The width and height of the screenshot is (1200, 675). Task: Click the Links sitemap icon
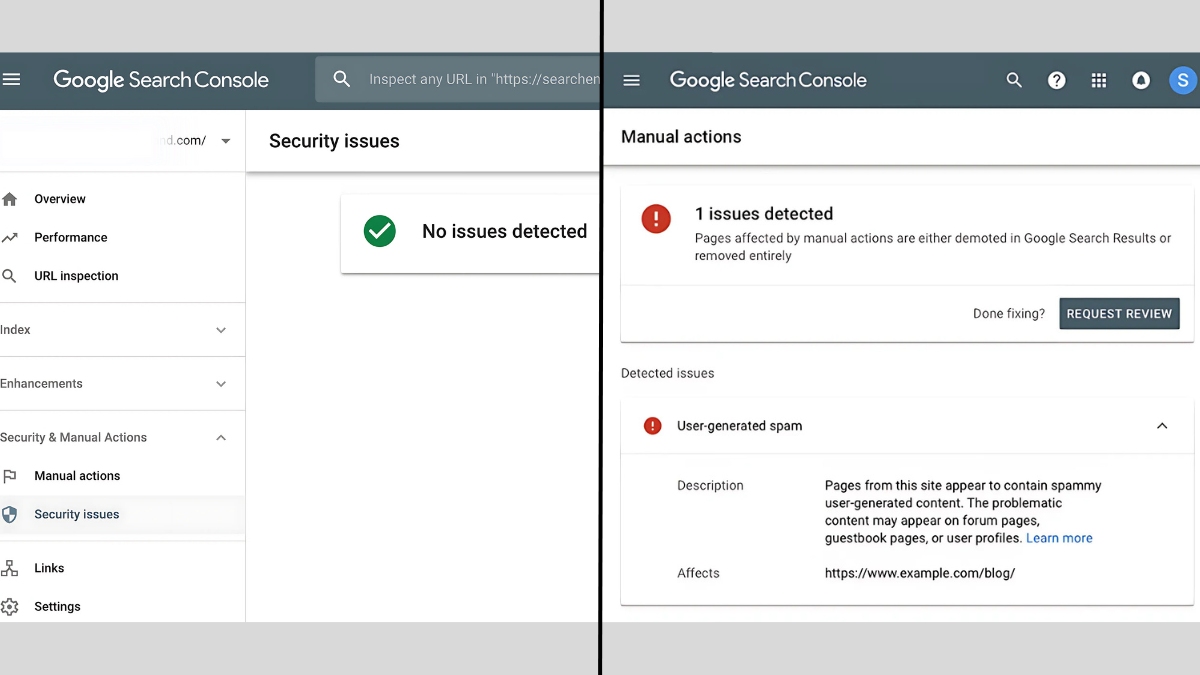10,568
